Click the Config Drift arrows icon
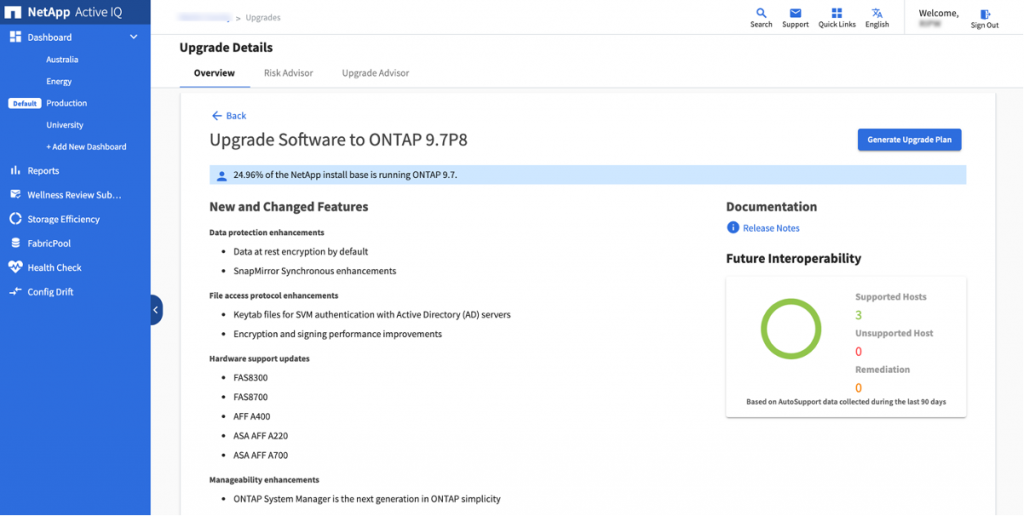This screenshot has height=516, width=1024. 15,291
